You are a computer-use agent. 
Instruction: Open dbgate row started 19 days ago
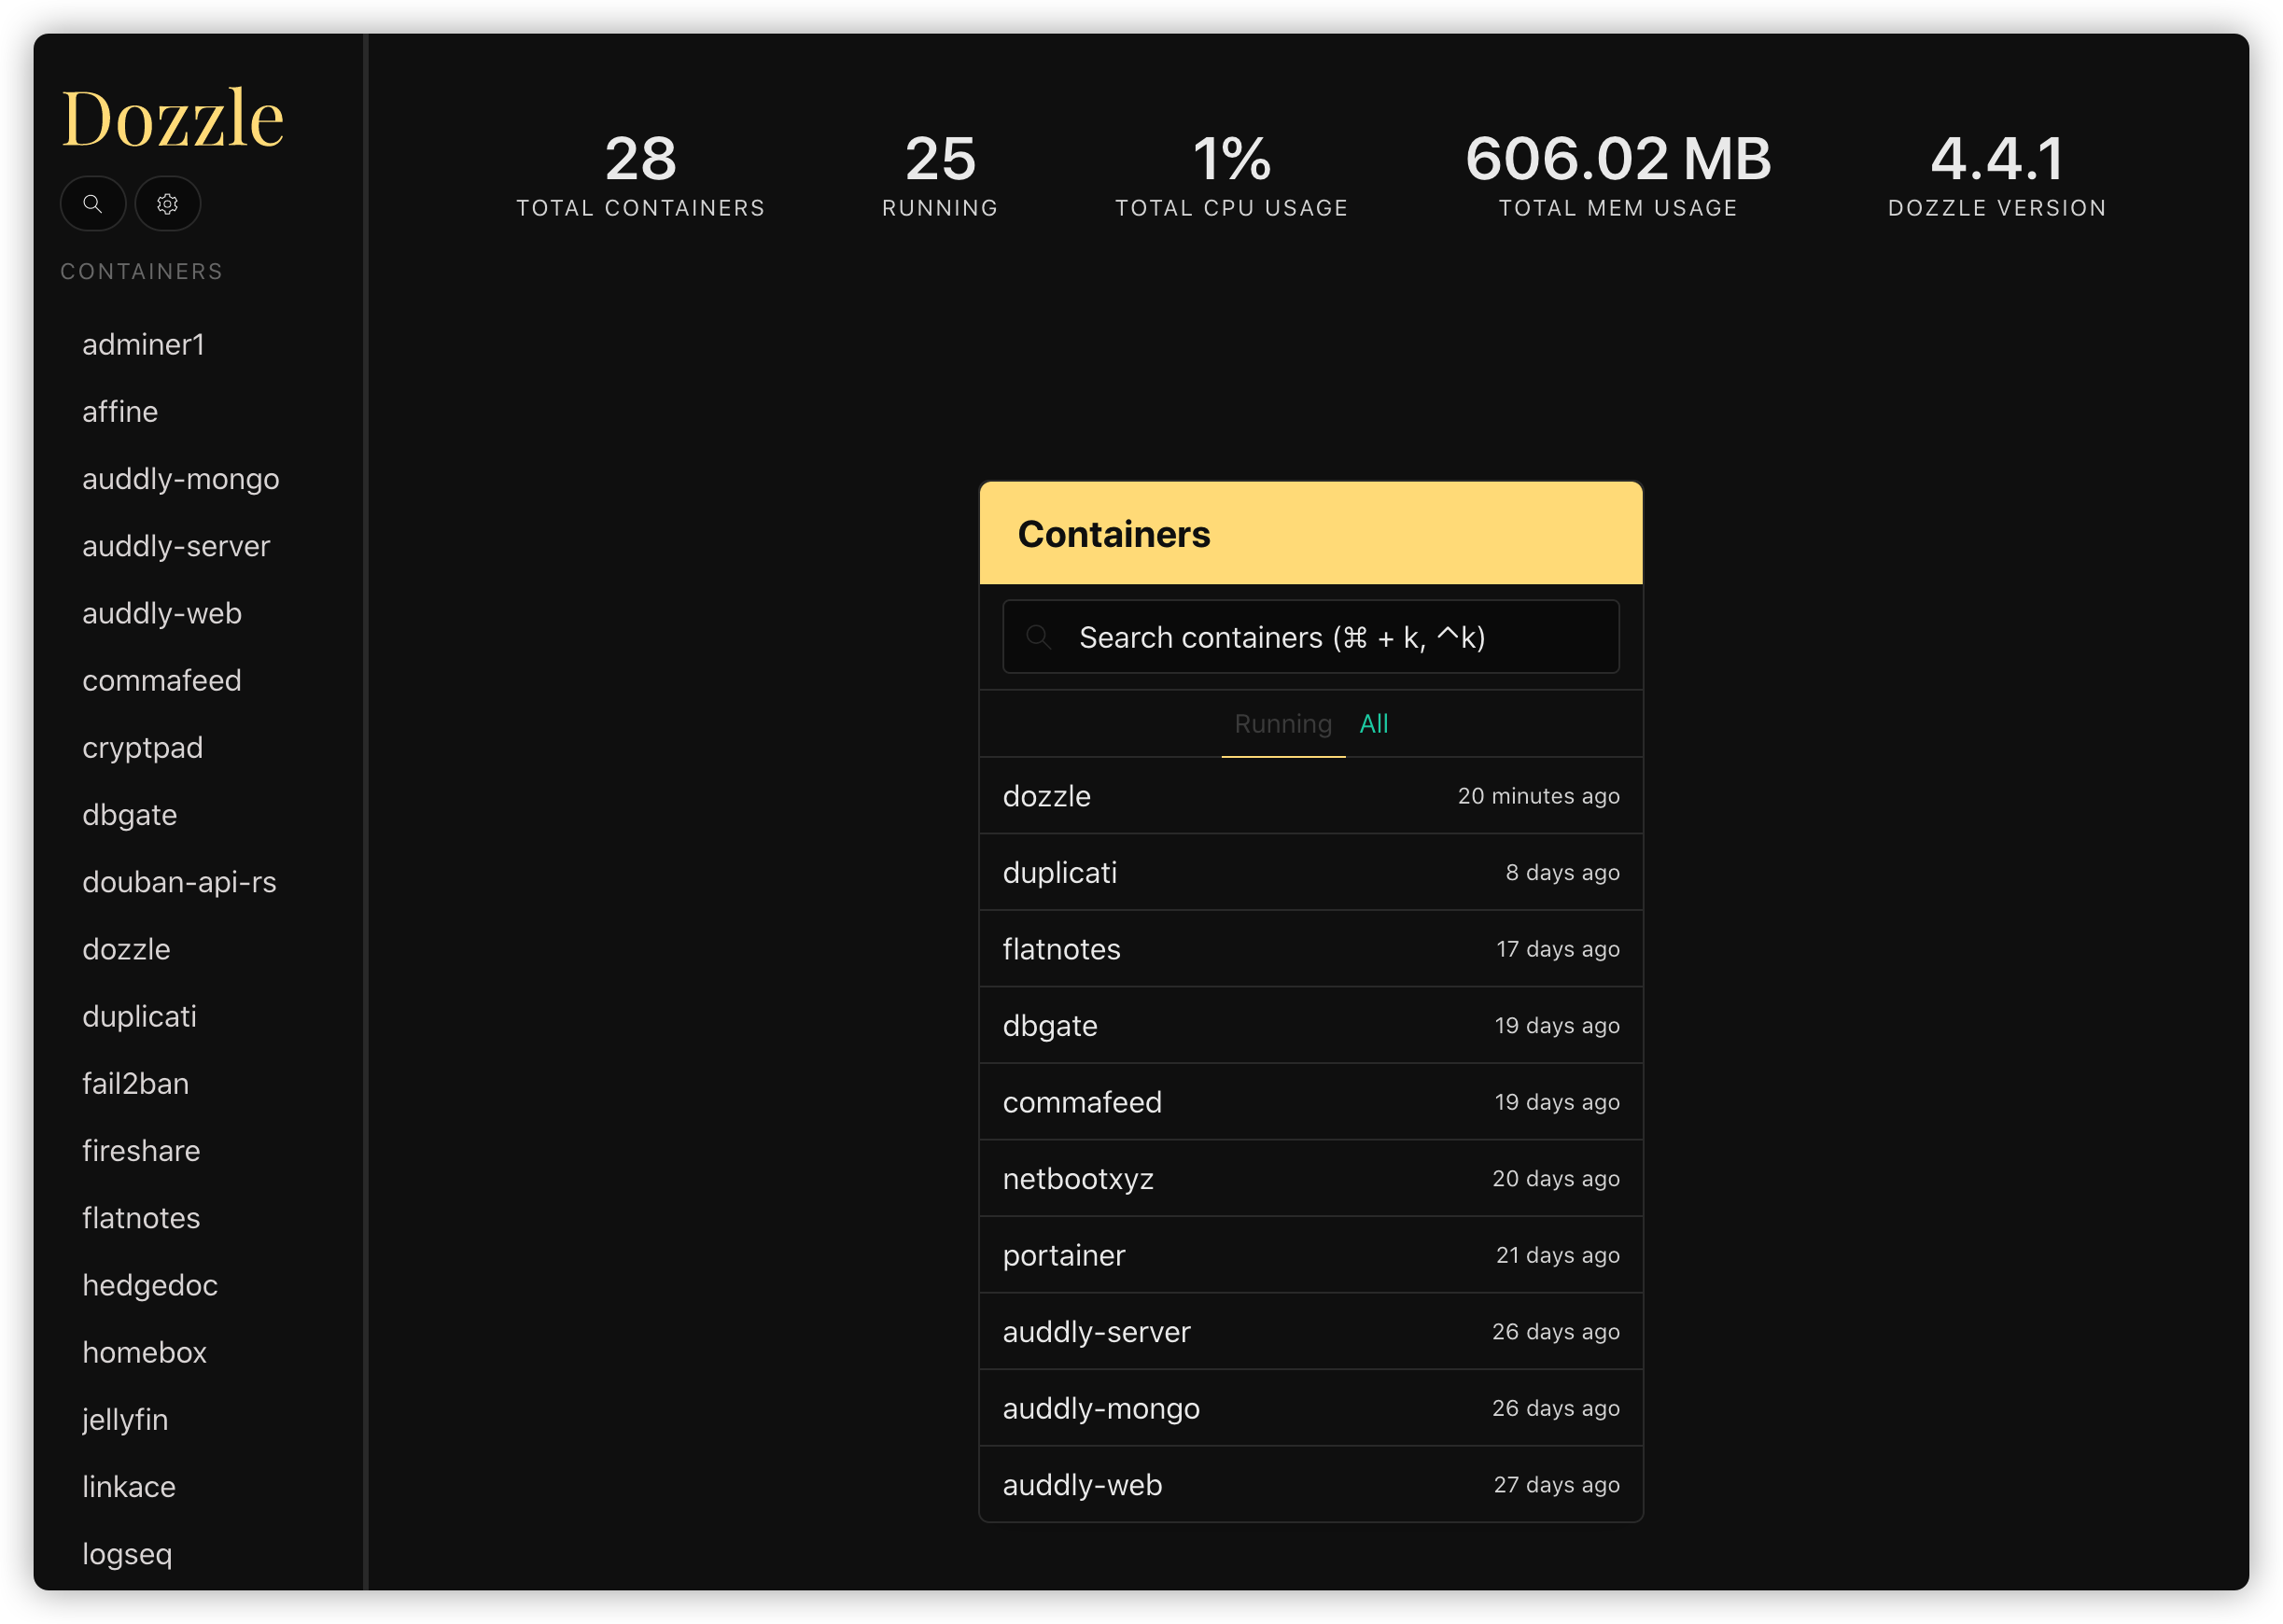(x=1310, y=1025)
